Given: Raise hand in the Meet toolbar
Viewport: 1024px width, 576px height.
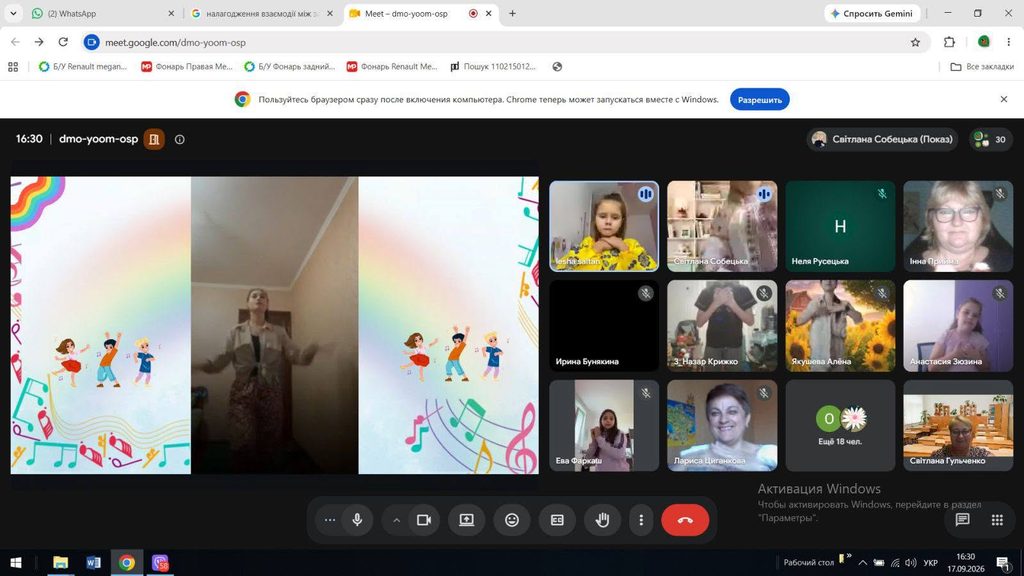Looking at the screenshot, I should (602, 520).
